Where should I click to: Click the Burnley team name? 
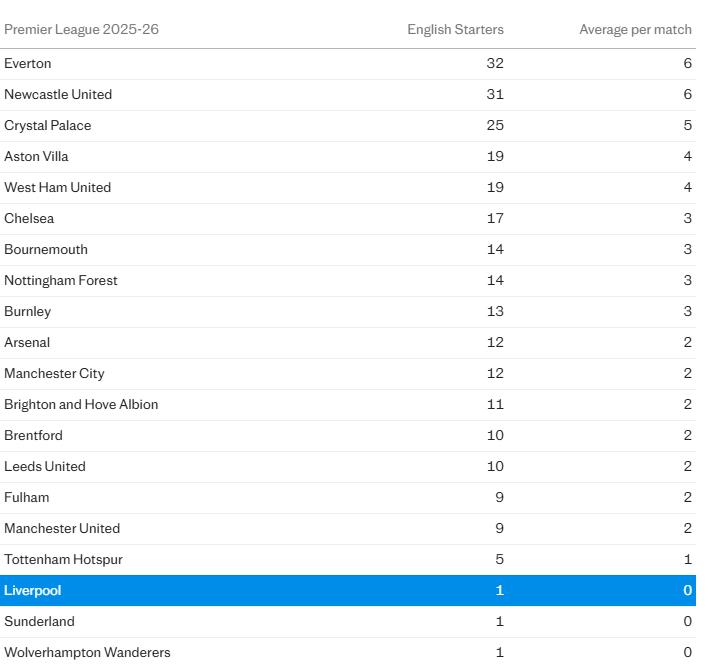(x=27, y=311)
